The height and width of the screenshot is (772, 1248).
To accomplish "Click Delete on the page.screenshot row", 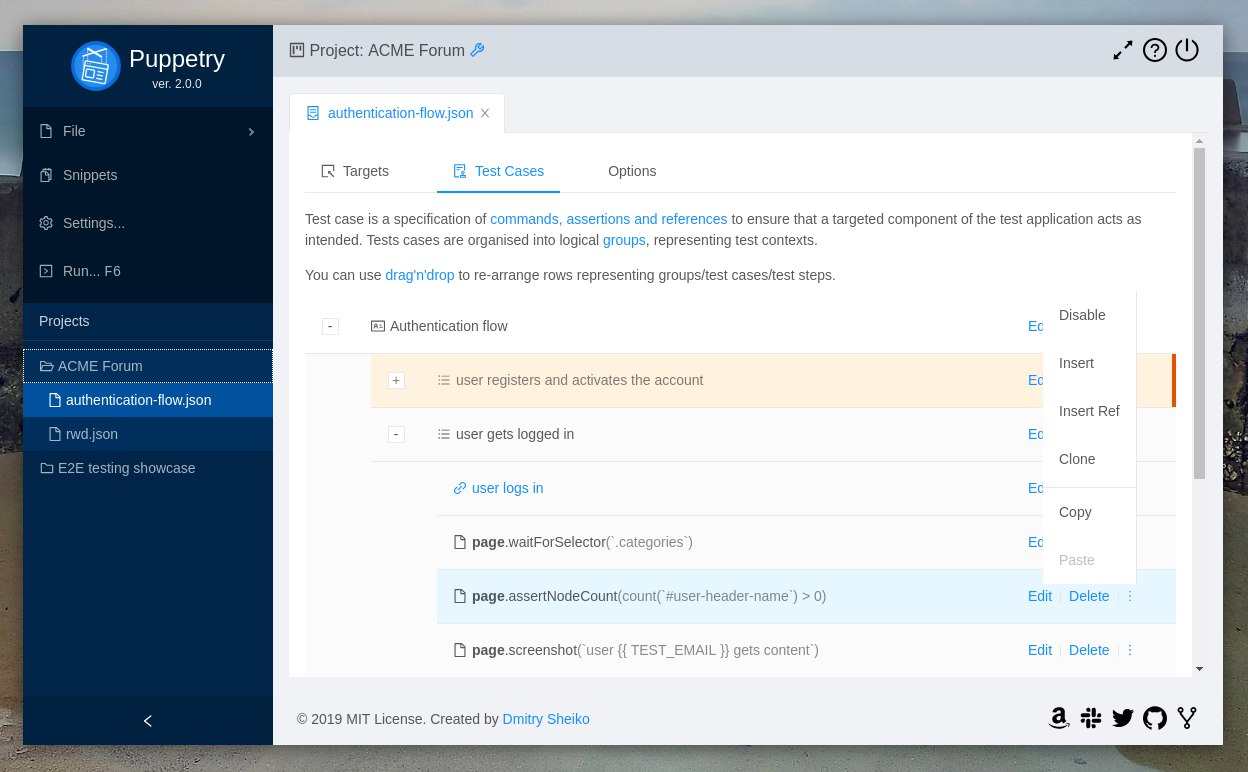I will tap(1089, 650).
